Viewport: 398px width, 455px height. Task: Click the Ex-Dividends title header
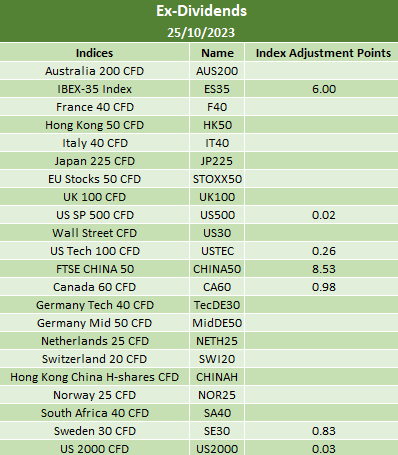201,11
